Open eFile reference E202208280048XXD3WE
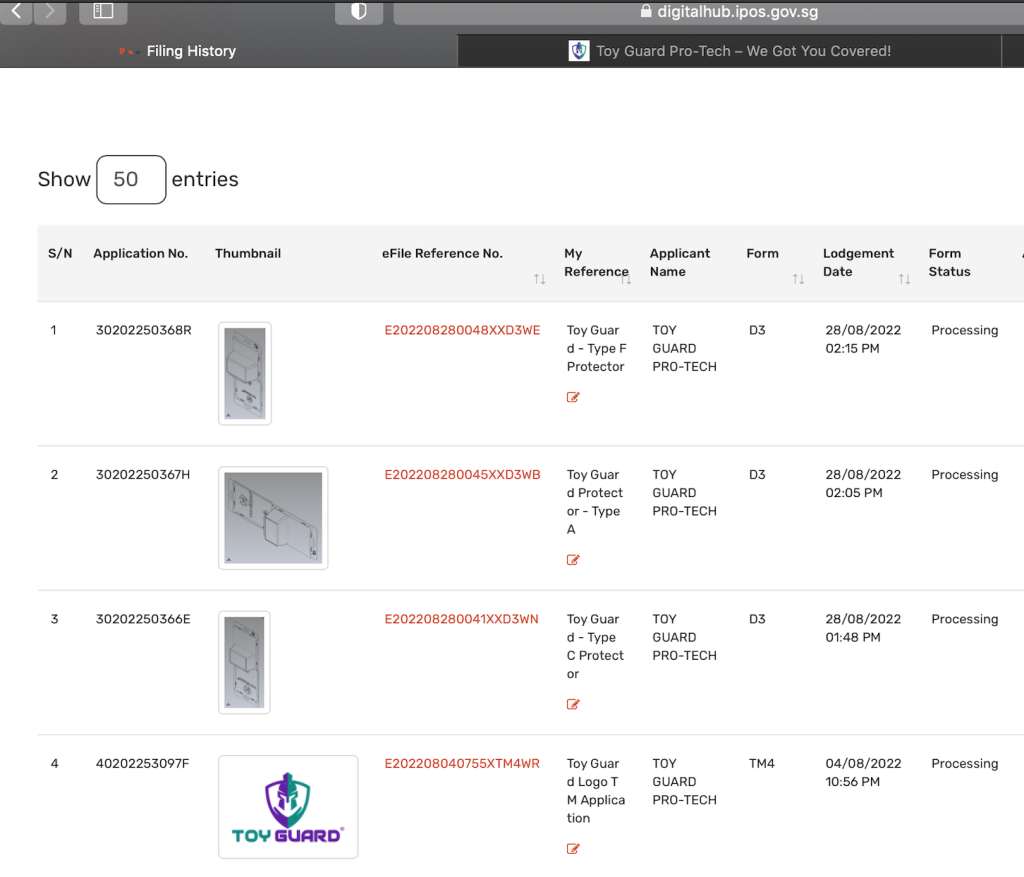This screenshot has height=877, width=1024. 462,330
